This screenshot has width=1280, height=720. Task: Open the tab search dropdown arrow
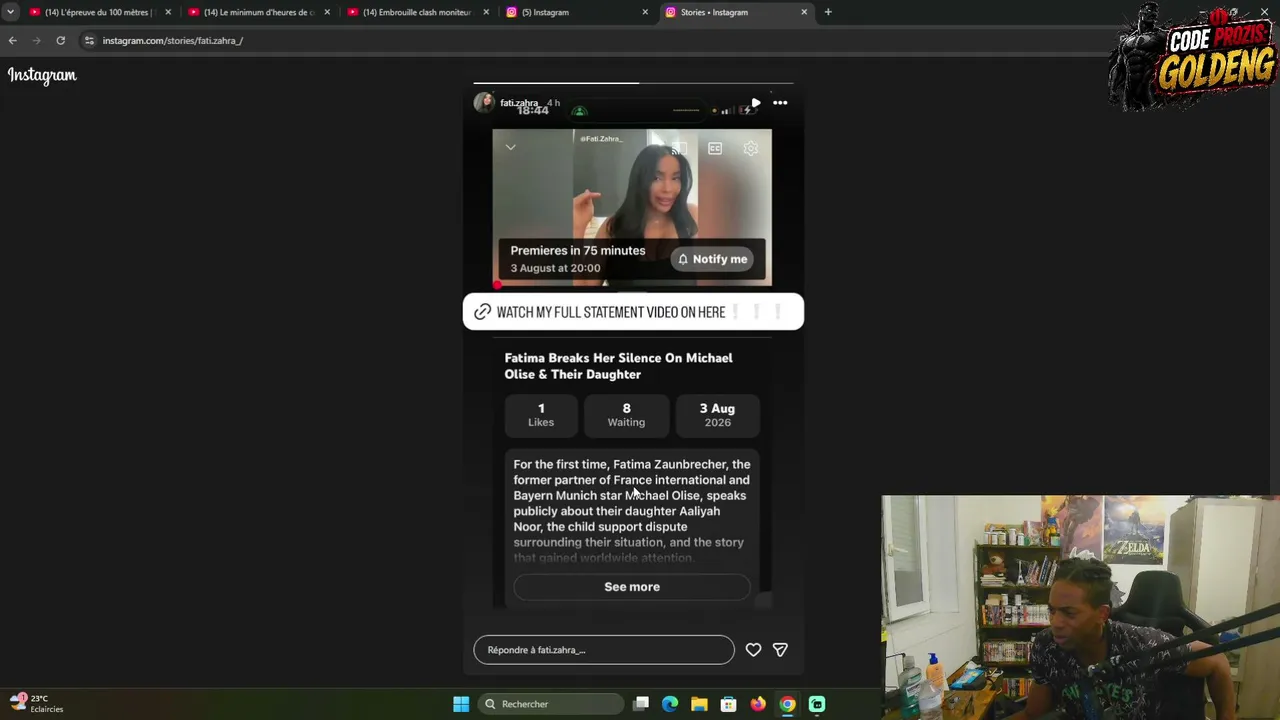10,12
